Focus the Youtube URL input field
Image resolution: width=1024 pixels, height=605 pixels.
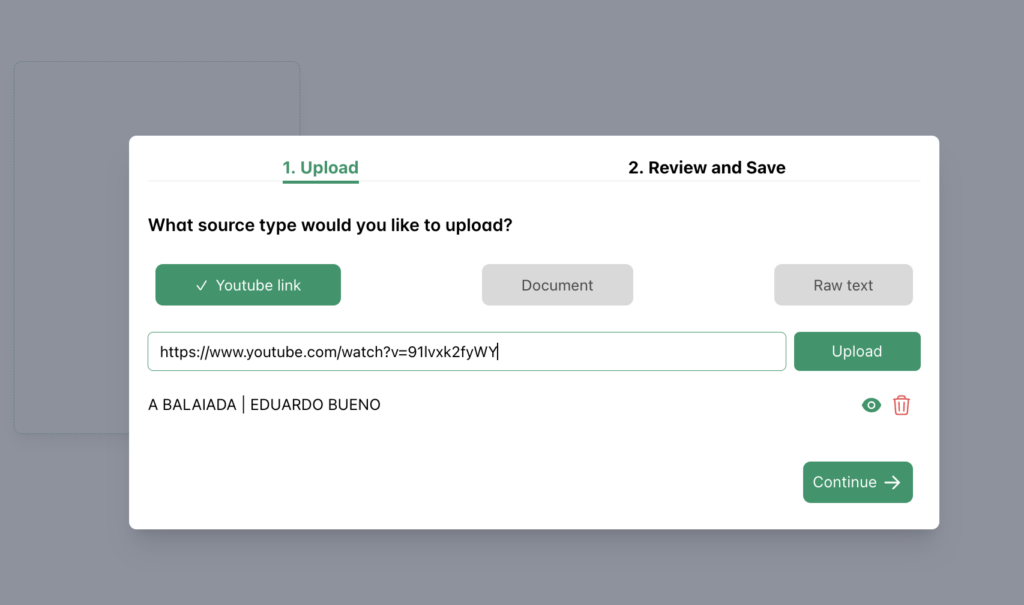pos(467,352)
